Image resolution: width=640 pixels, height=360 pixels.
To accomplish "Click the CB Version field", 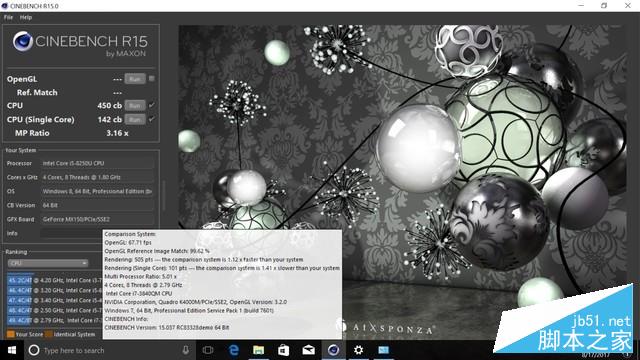I will (x=98, y=205).
